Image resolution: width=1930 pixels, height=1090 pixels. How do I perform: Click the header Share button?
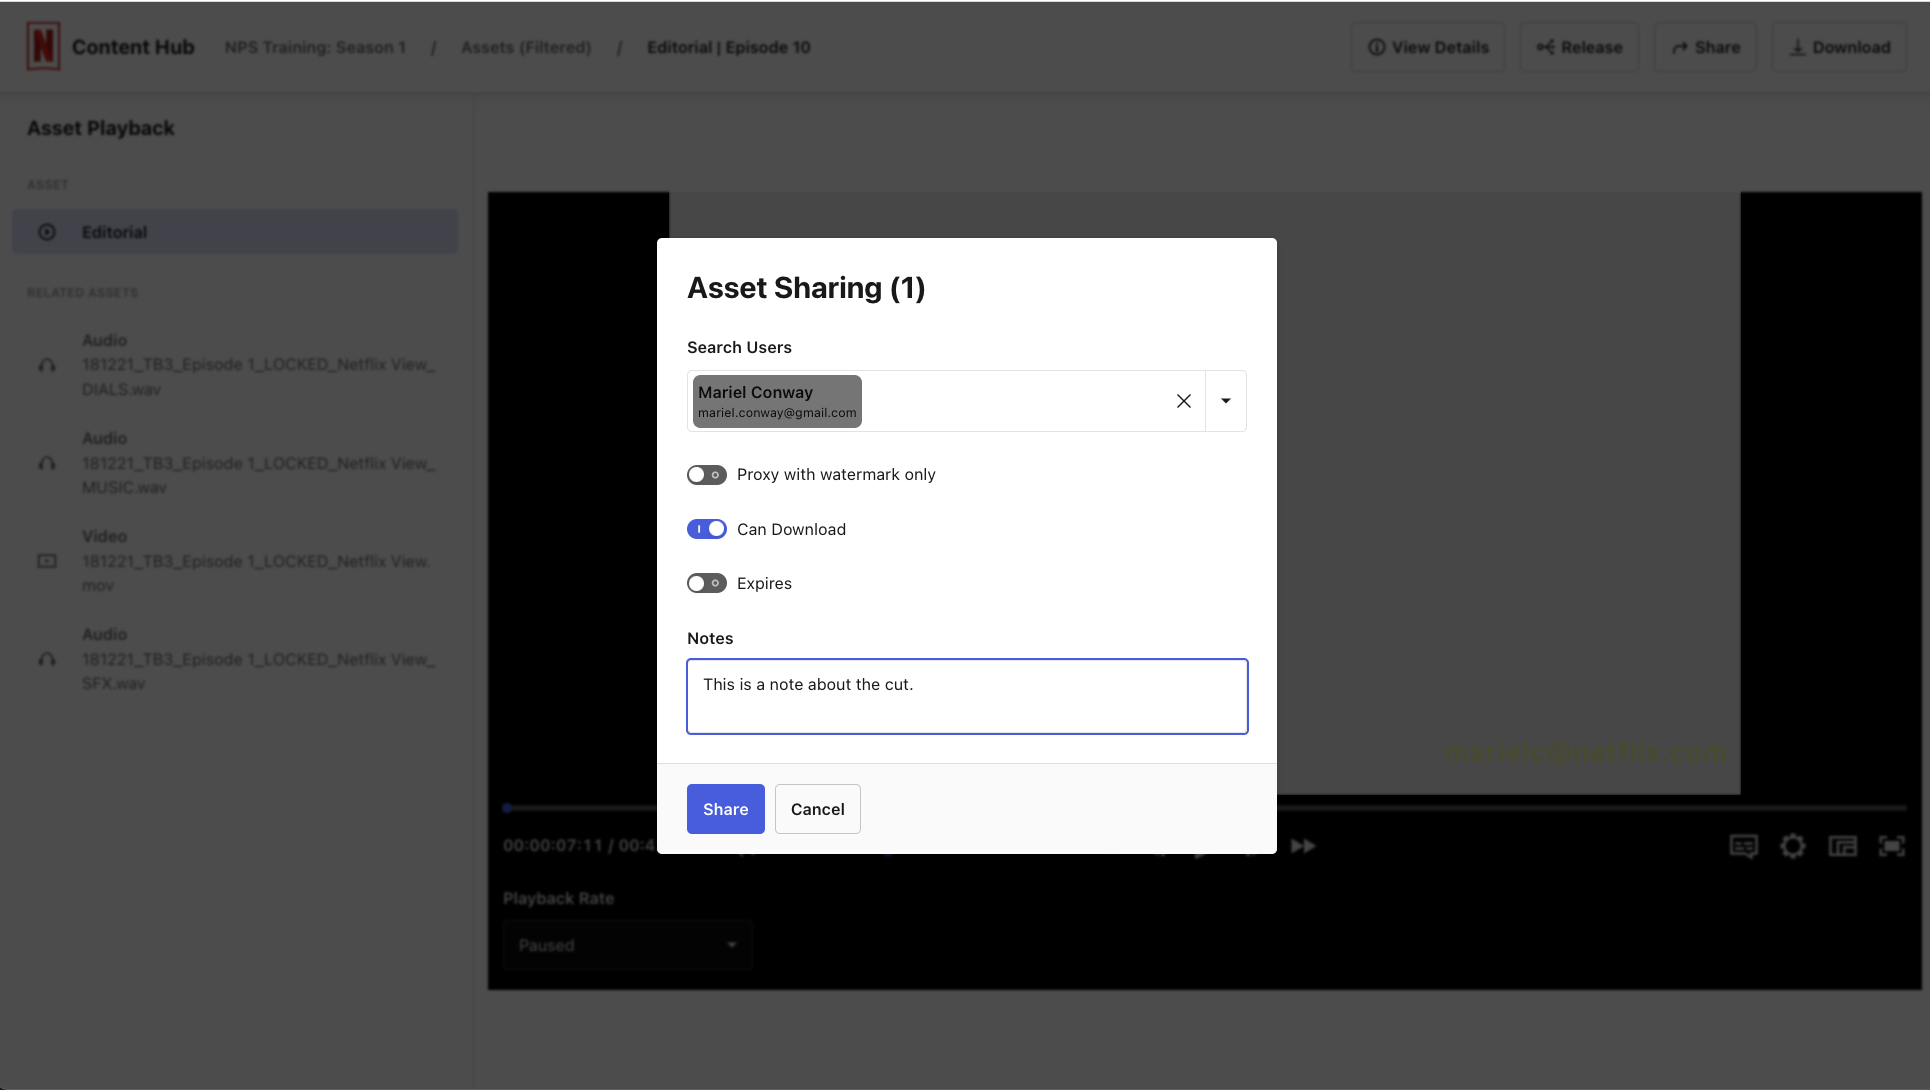[1706, 47]
